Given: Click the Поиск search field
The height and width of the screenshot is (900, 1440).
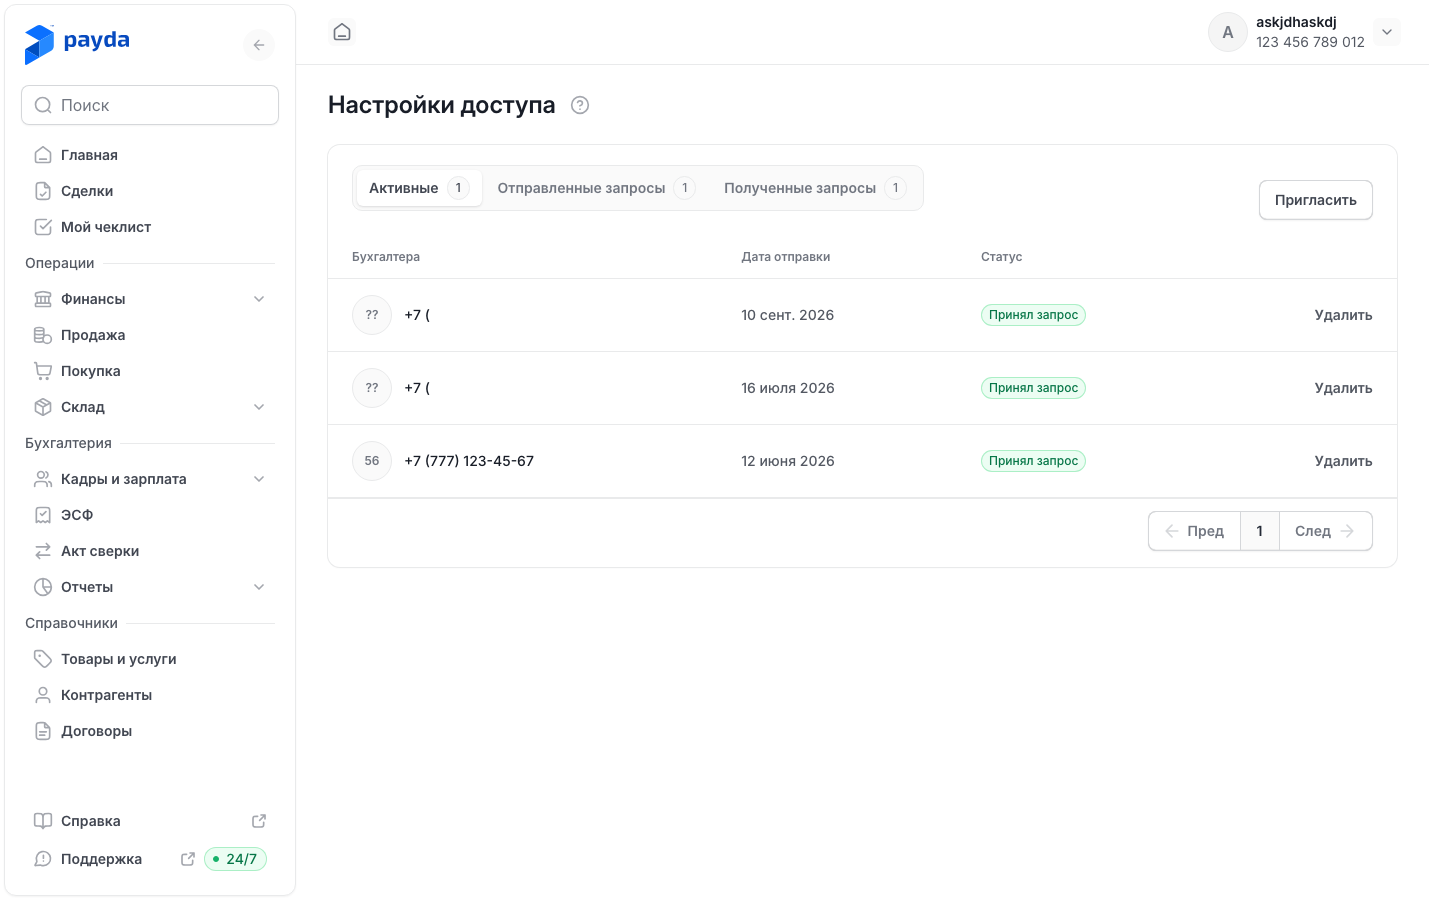Looking at the screenshot, I should click(x=150, y=105).
